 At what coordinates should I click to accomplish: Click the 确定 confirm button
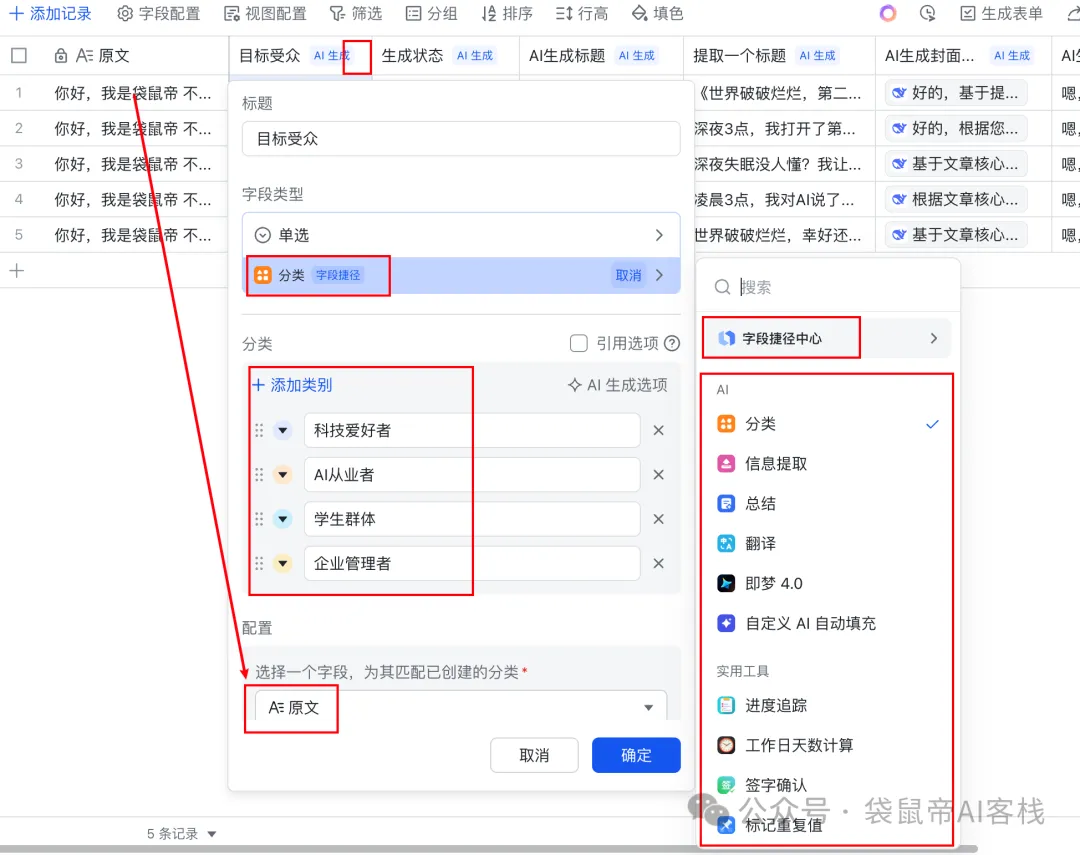point(636,755)
